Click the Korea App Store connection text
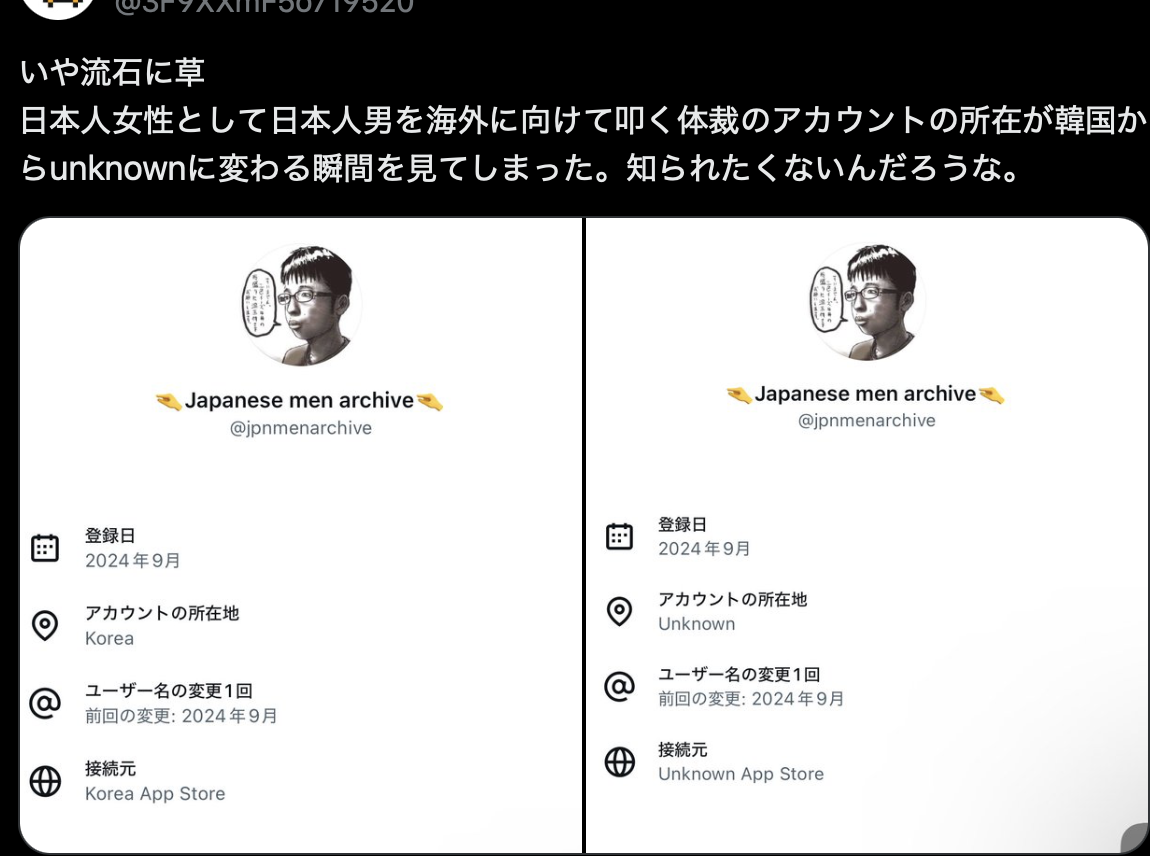Viewport: 1150px width, 856px height. click(155, 794)
